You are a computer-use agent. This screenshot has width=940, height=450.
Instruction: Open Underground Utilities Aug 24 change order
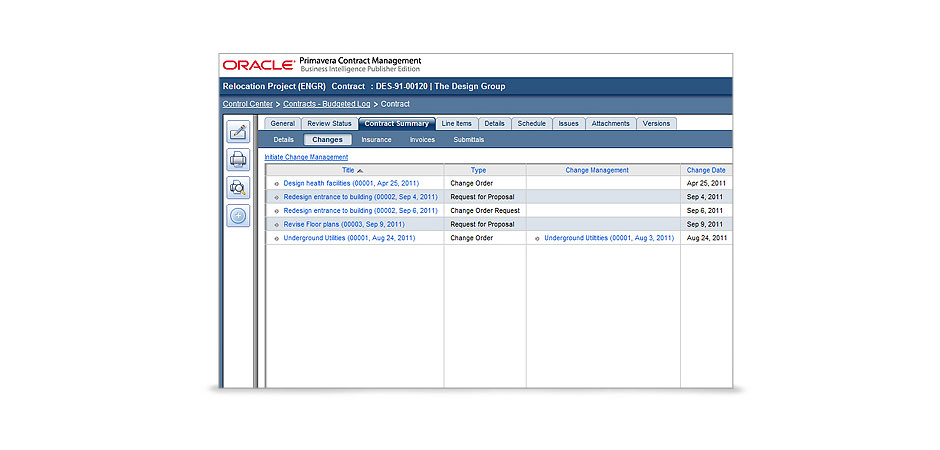tap(349, 239)
